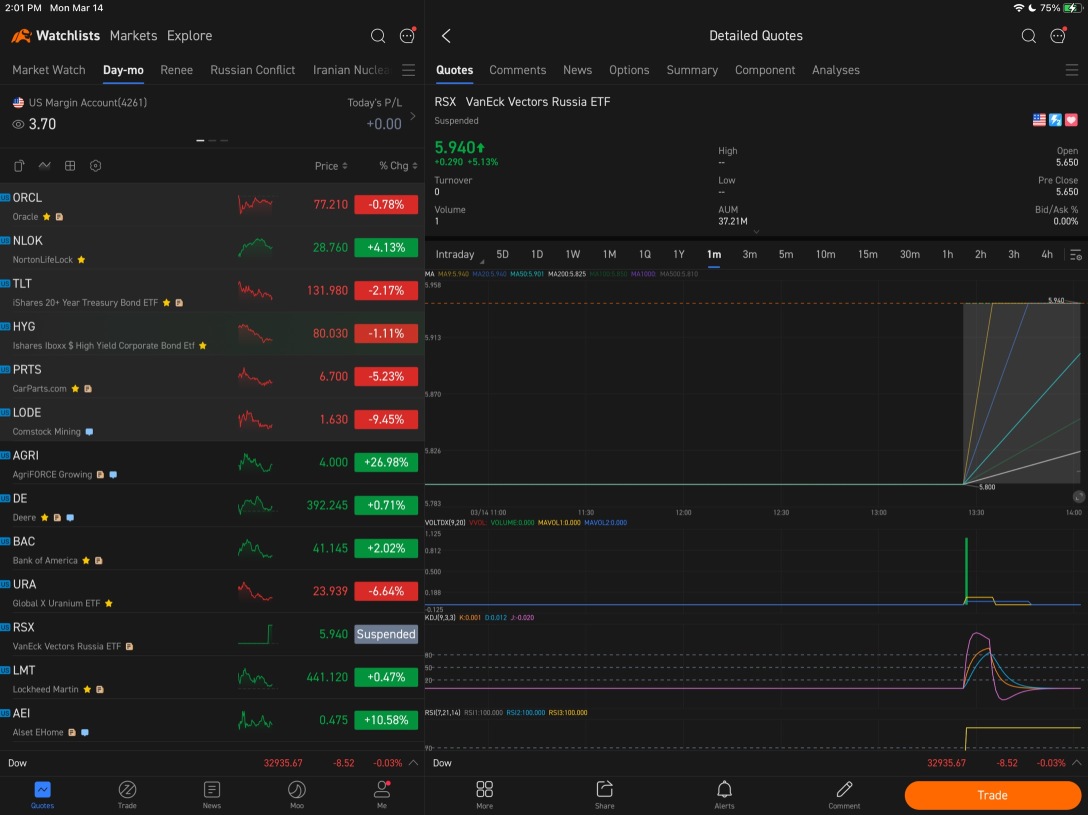Click the blue lightning icon beside RSX
The width and height of the screenshot is (1088, 815).
click(1055, 120)
